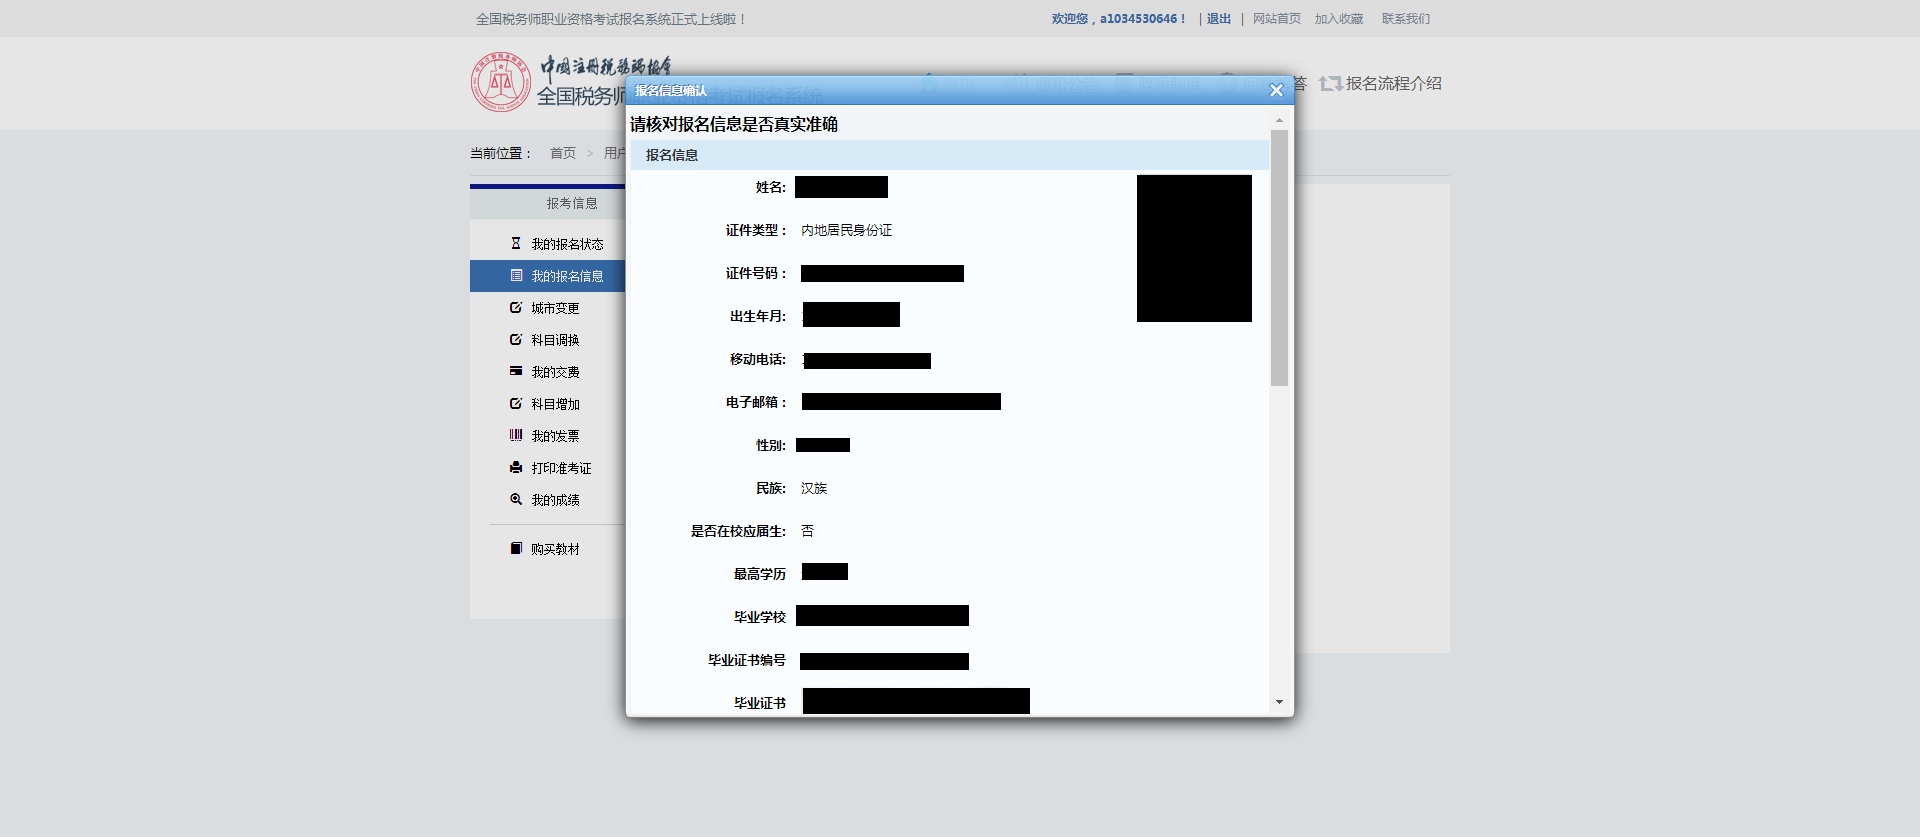The image size is (1920, 837).
Task: Click the barcode icon beside 我的发票
Action: 516,435
